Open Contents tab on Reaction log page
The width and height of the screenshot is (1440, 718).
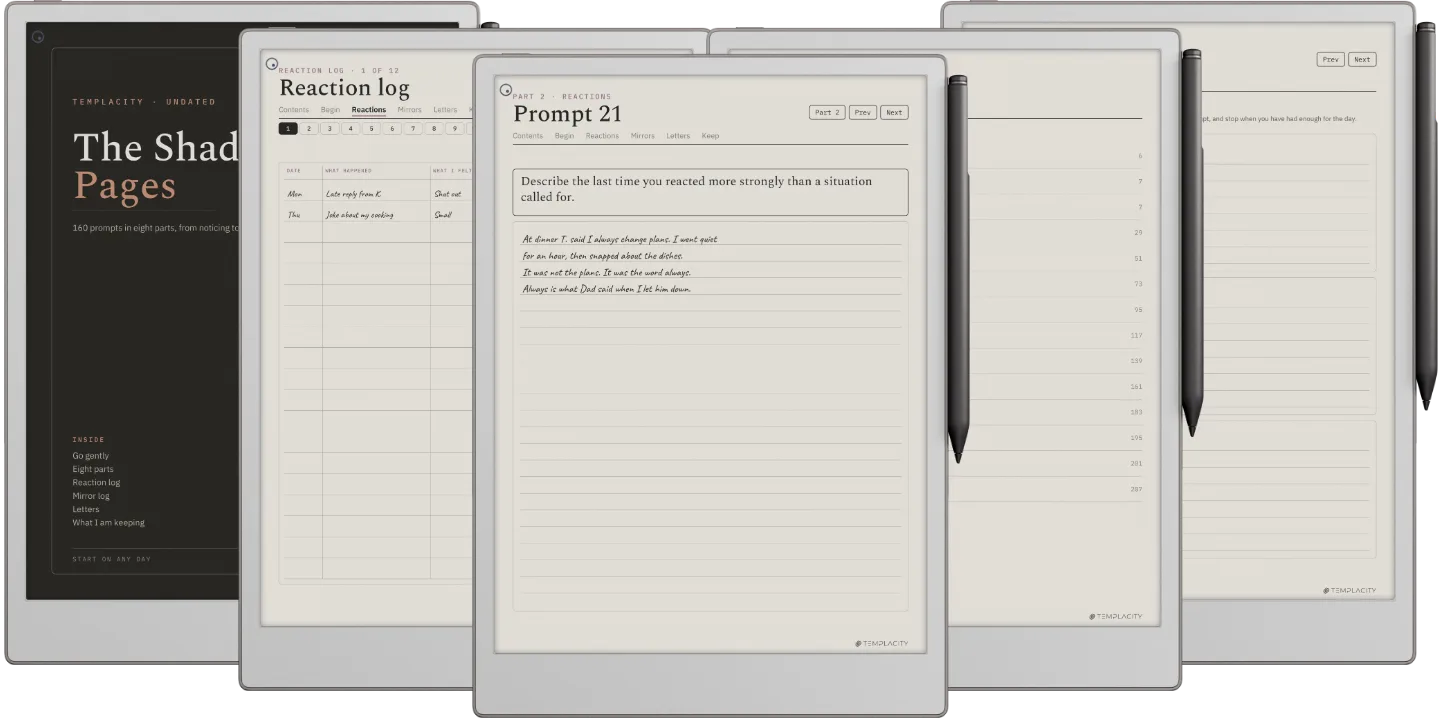click(x=294, y=110)
